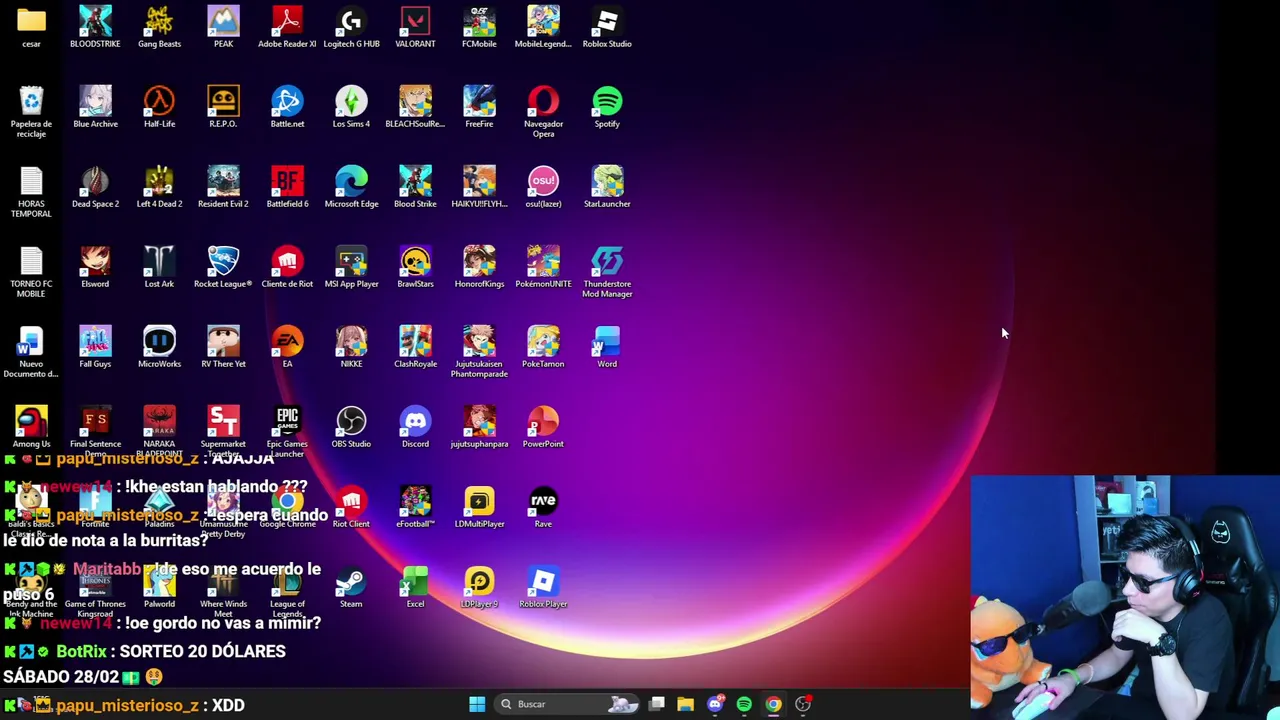Viewport: 1280px width, 720px height.
Task: Open Battlefield 6 desktop icon
Action: (x=287, y=187)
